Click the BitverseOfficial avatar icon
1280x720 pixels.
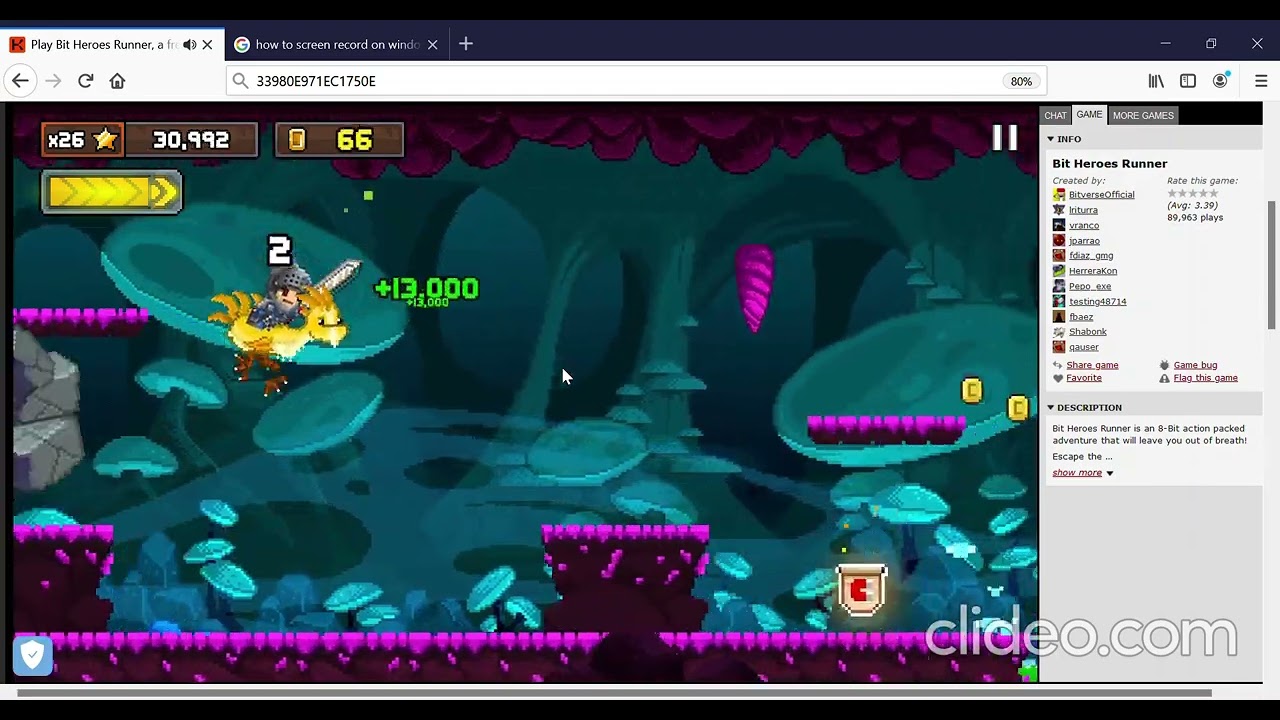(1059, 195)
